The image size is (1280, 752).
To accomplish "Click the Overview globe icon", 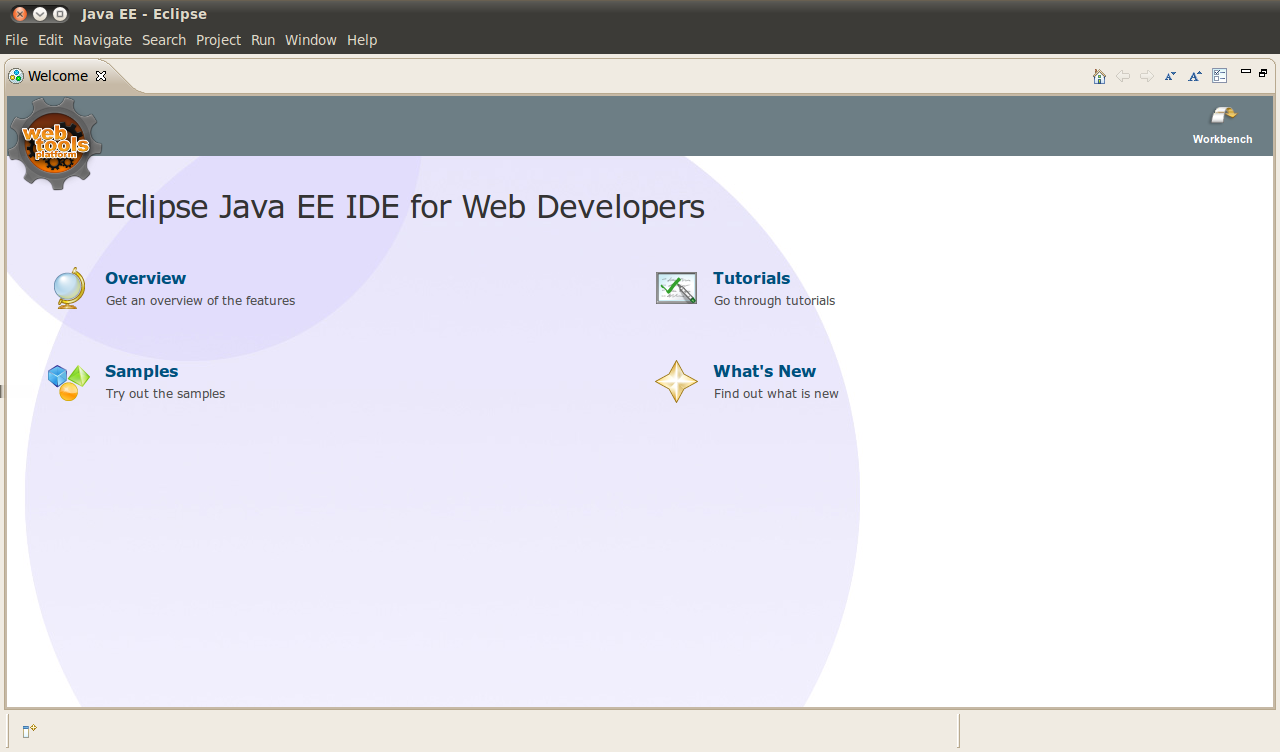I will [69, 288].
